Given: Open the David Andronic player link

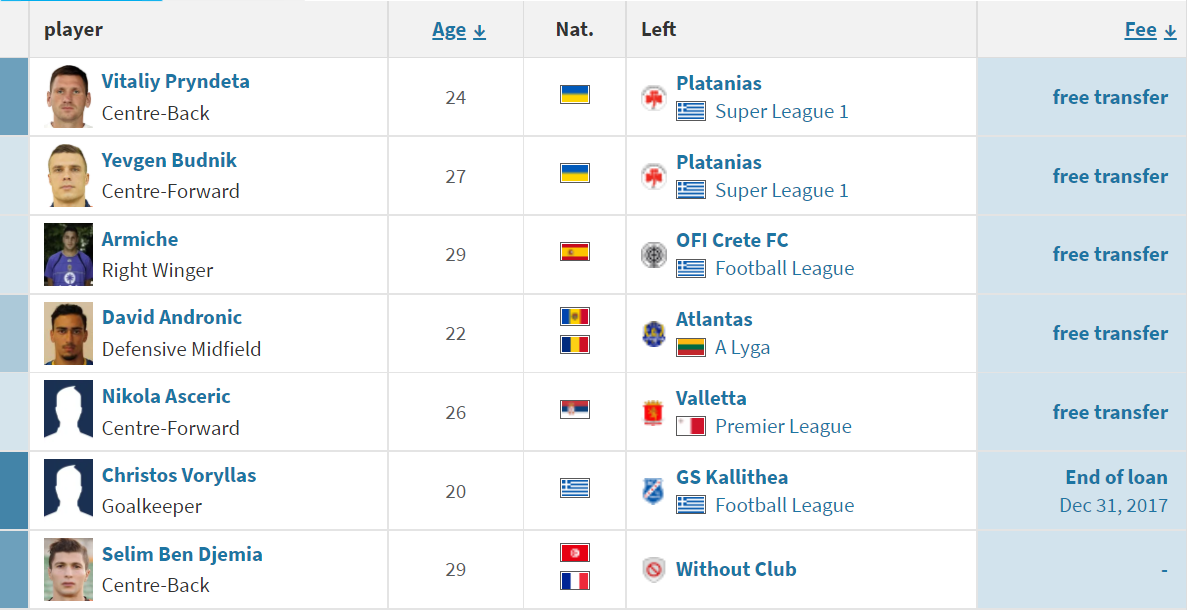Looking at the screenshot, I should click(172, 317).
